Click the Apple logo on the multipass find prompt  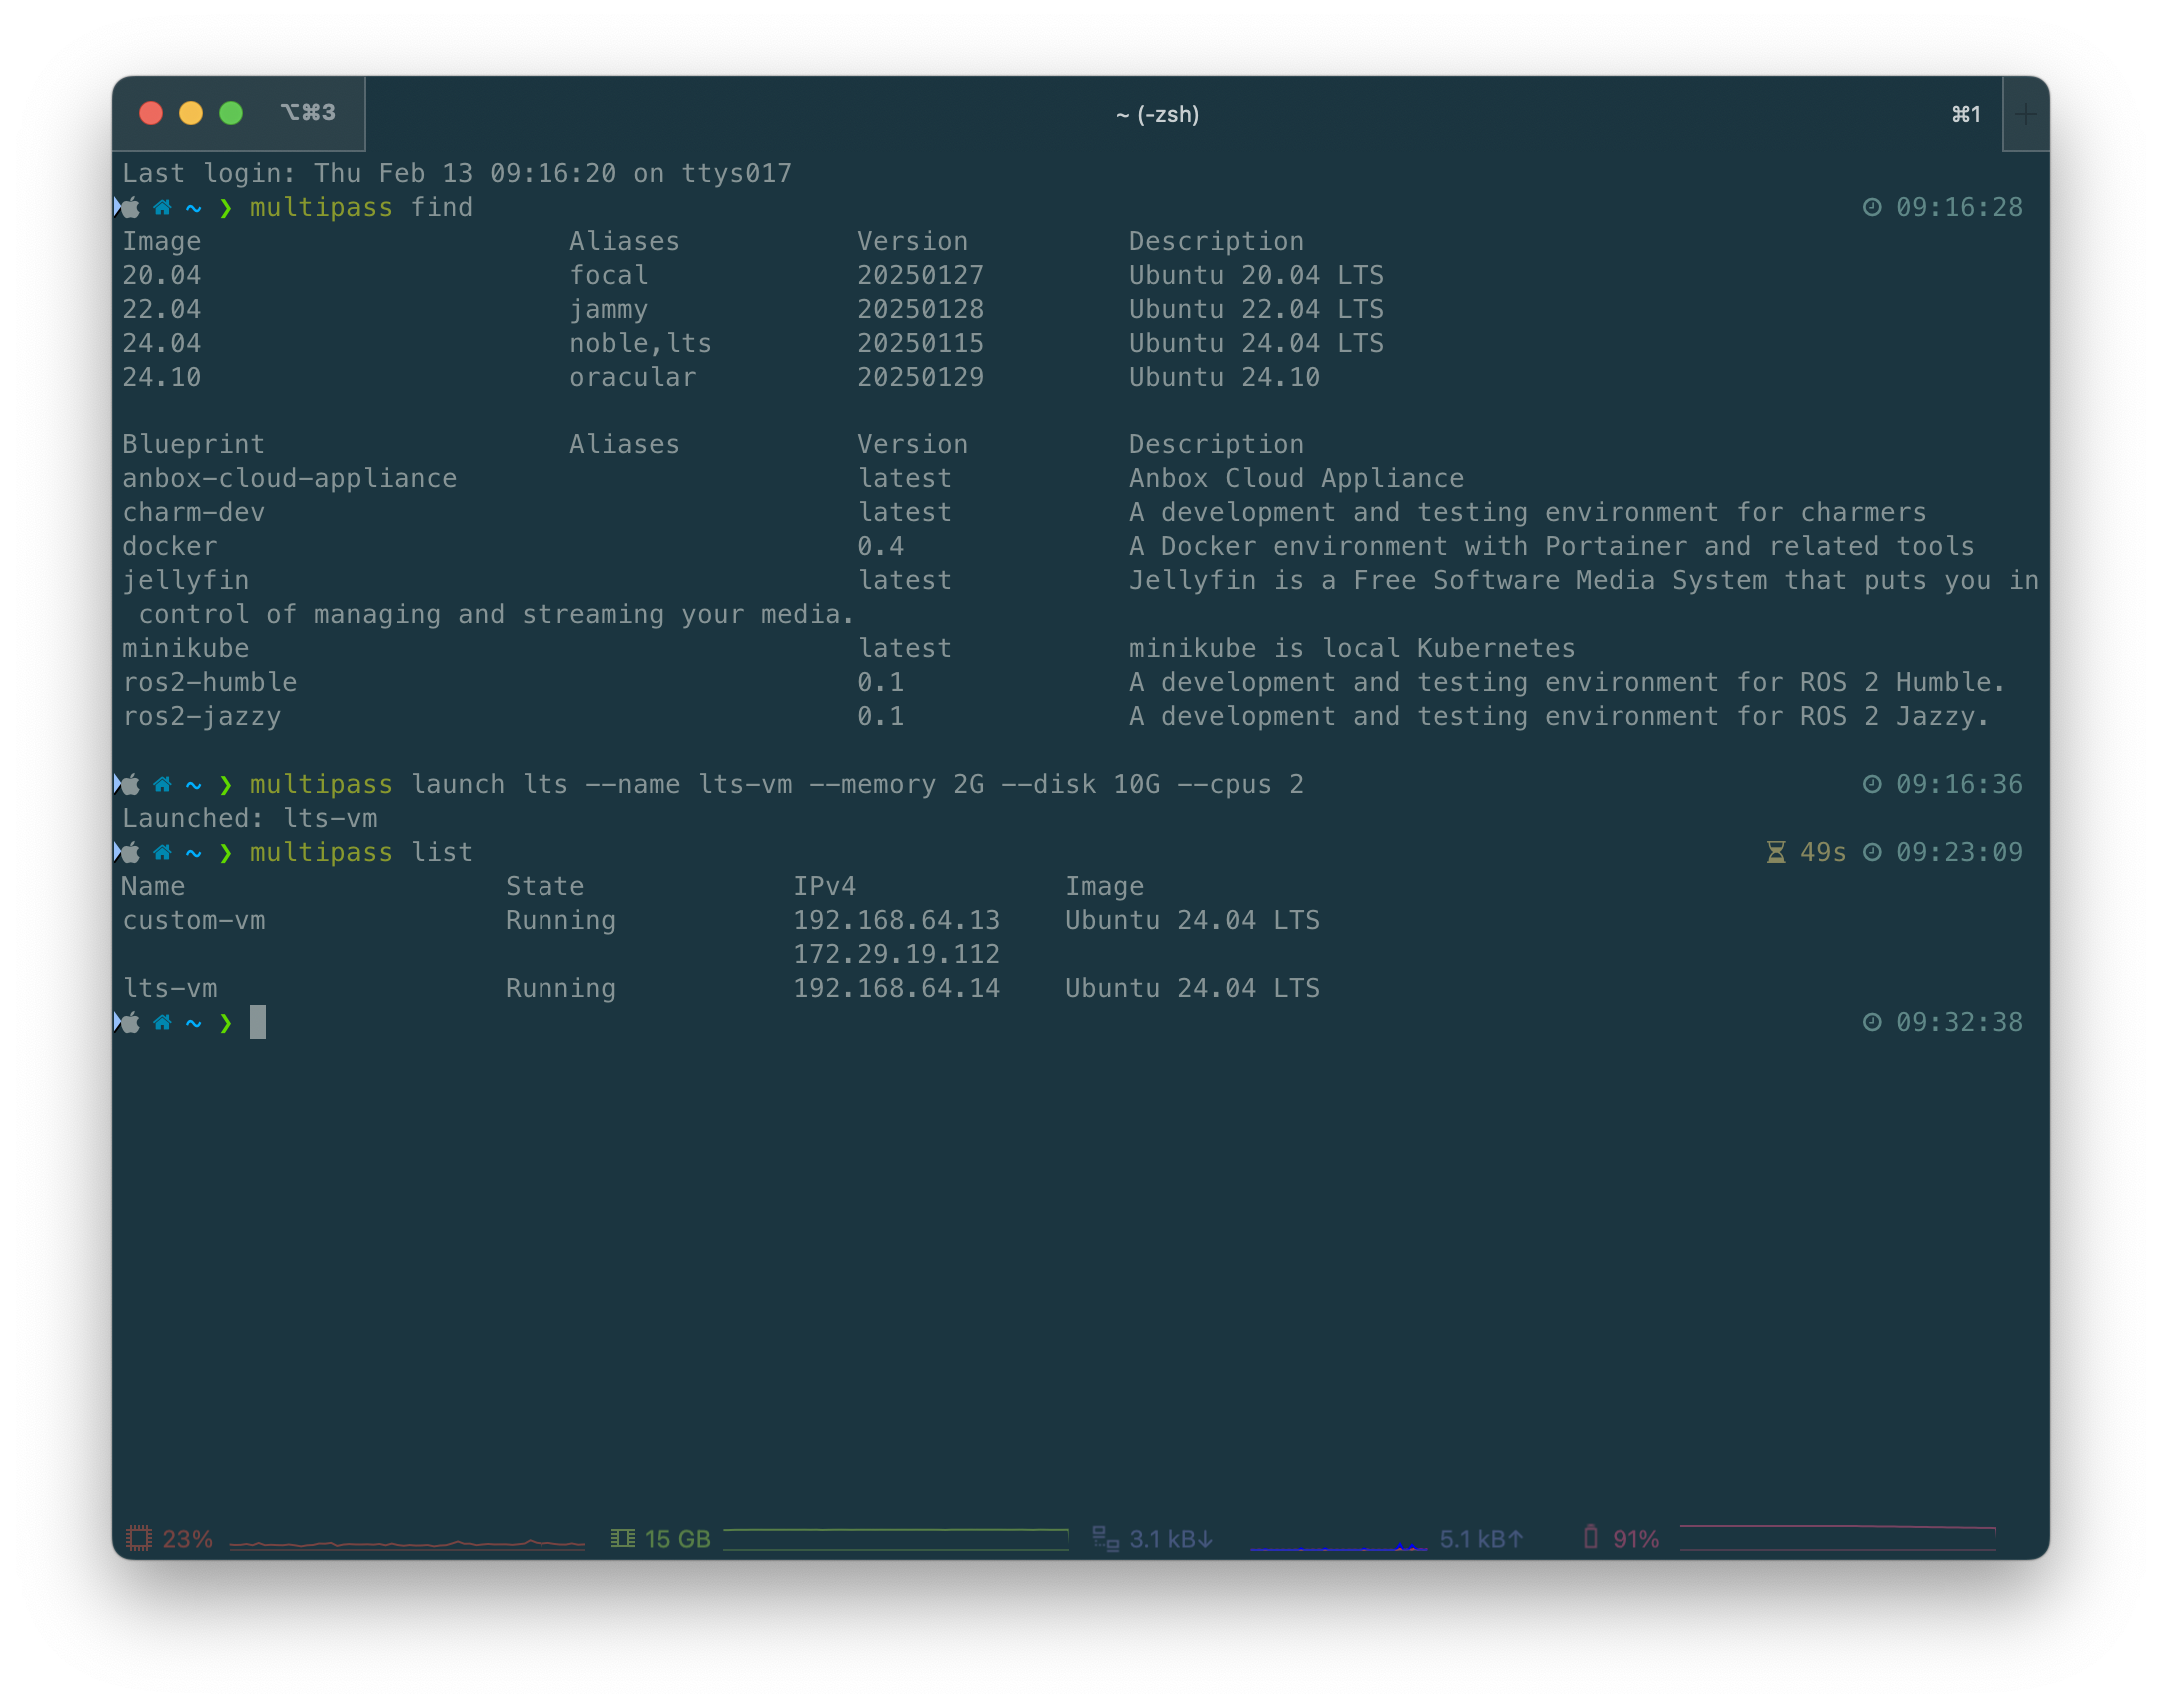click(130, 207)
